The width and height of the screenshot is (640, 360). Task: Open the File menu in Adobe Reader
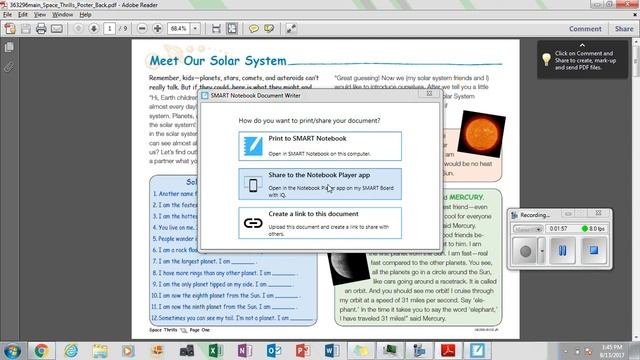(7, 15)
